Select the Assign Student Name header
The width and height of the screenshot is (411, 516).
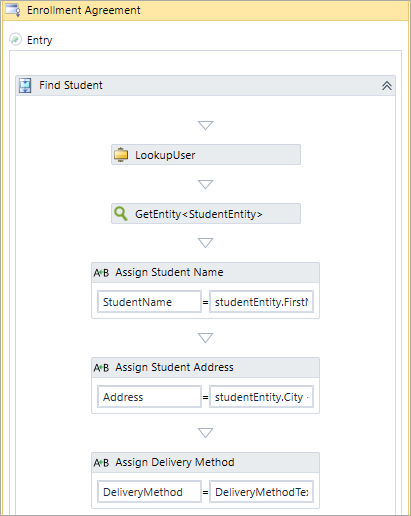(x=205, y=273)
